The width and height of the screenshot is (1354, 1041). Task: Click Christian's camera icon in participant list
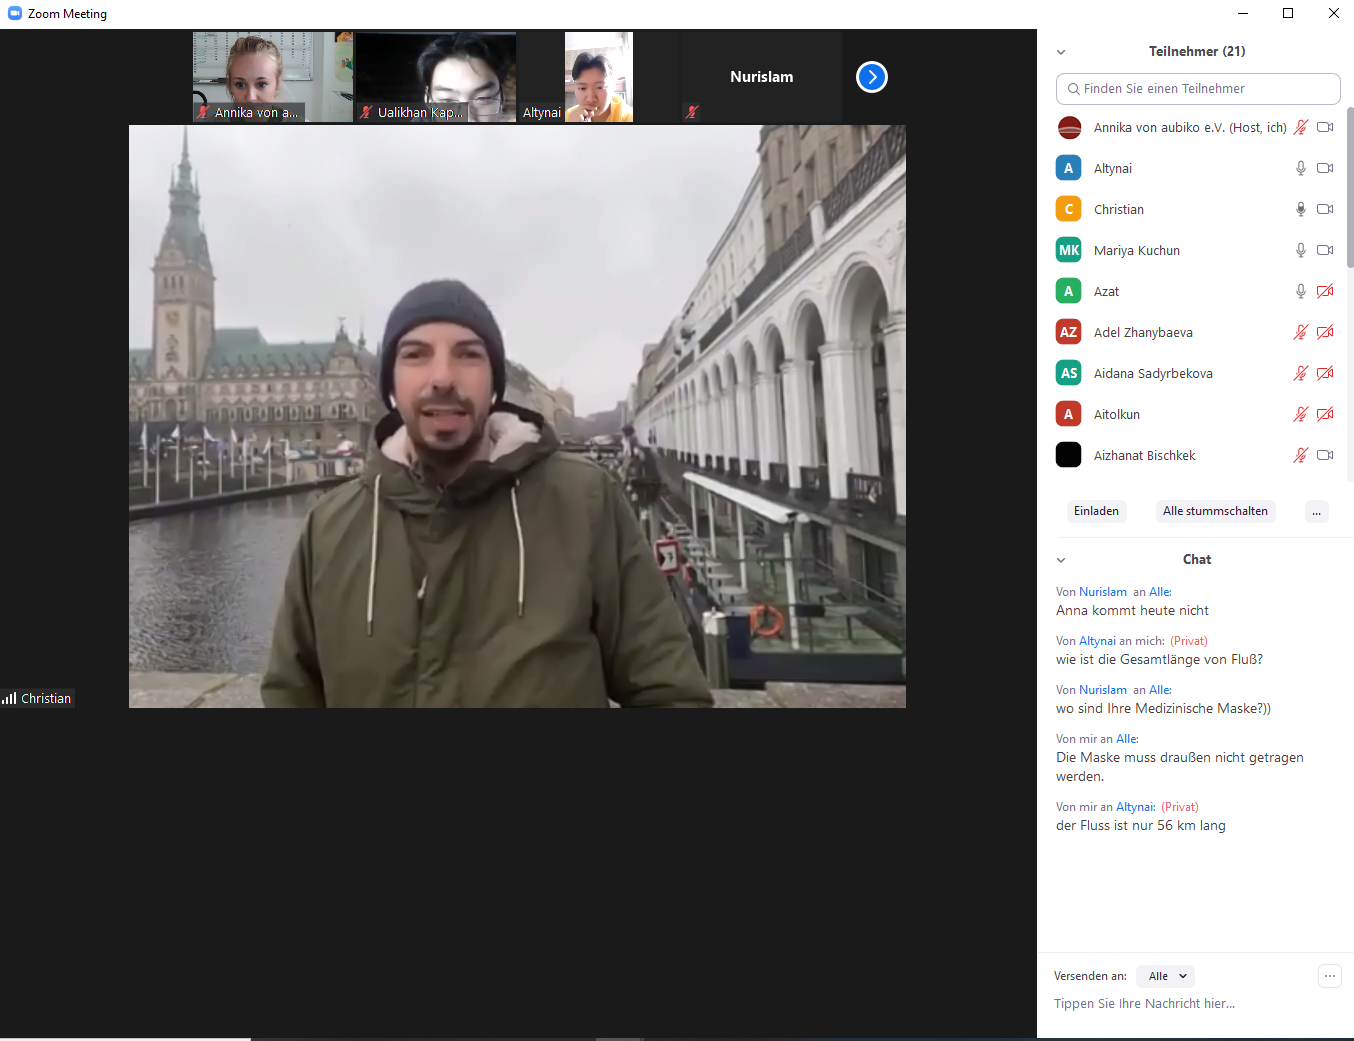1325,209
